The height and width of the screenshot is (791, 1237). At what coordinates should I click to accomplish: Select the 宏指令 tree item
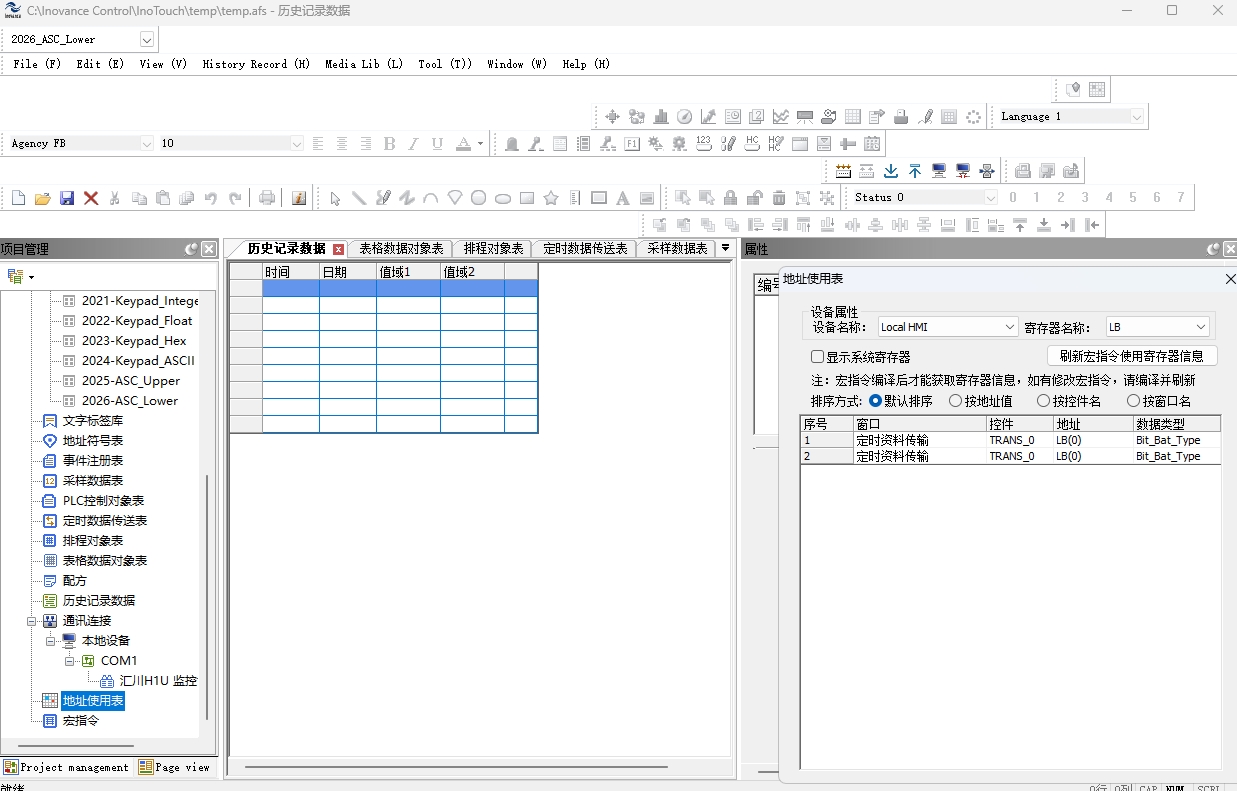click(x=81, y=721)
